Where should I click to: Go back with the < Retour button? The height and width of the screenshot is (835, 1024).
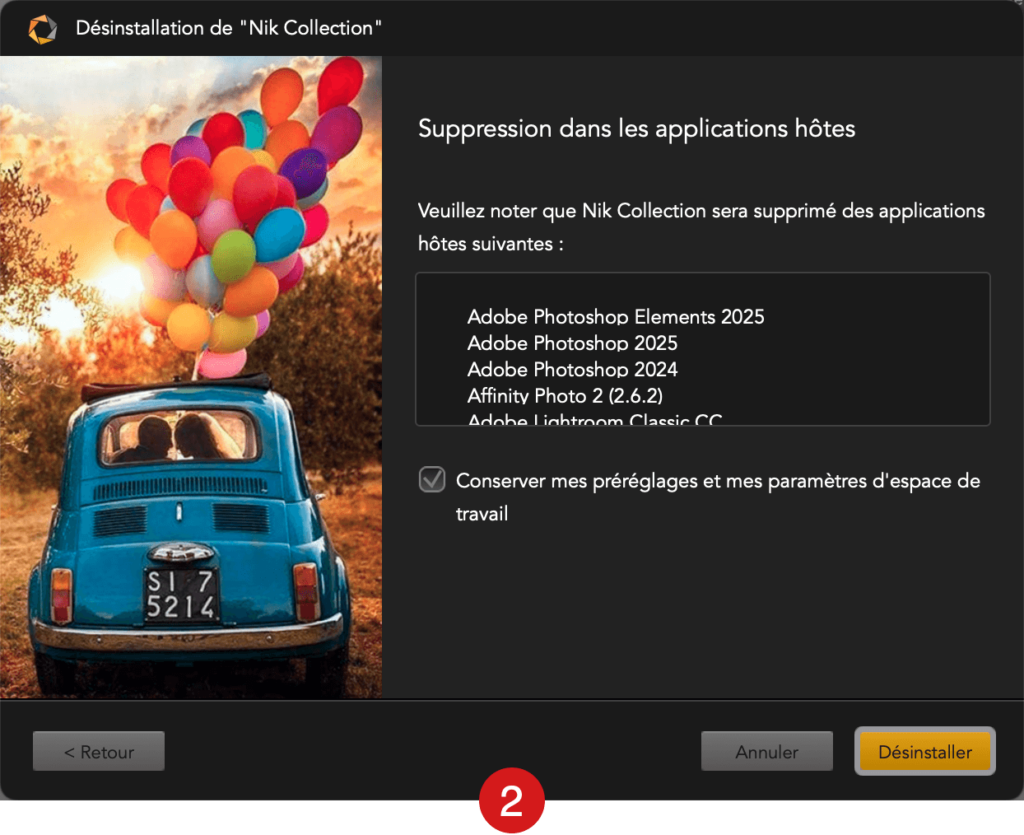point(99,751)
